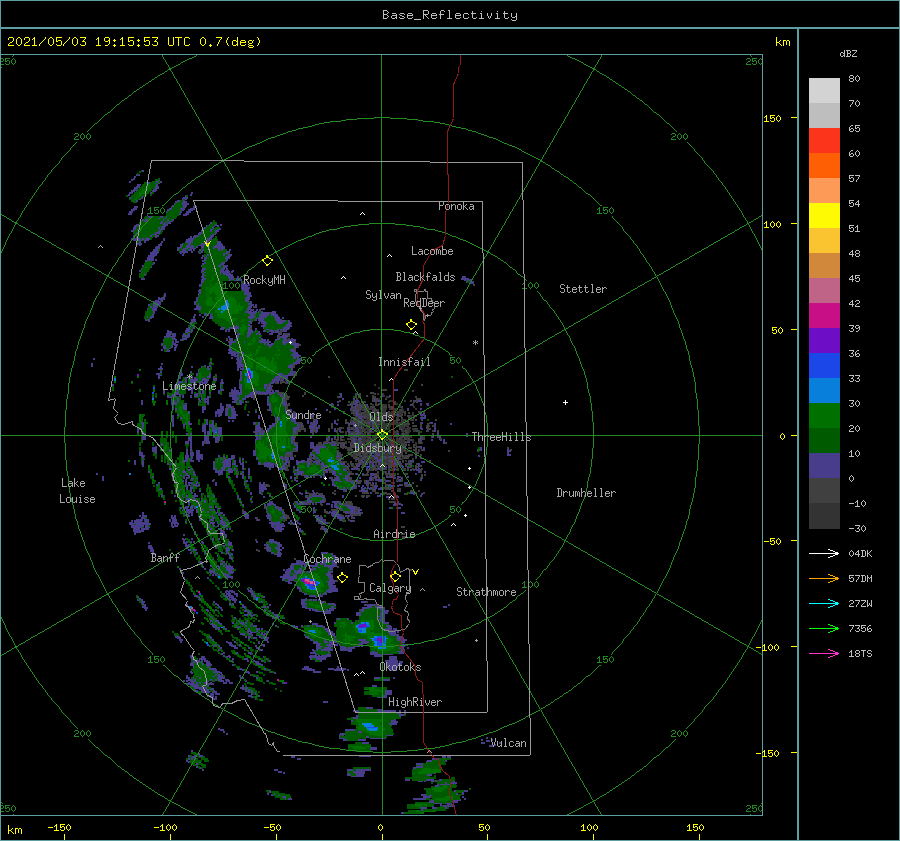Select the yellow diamond marker above Calgary label
Image resolution: width=900 pixels, height=841 pixels.
pyautogui.click(x=395, y=576)
